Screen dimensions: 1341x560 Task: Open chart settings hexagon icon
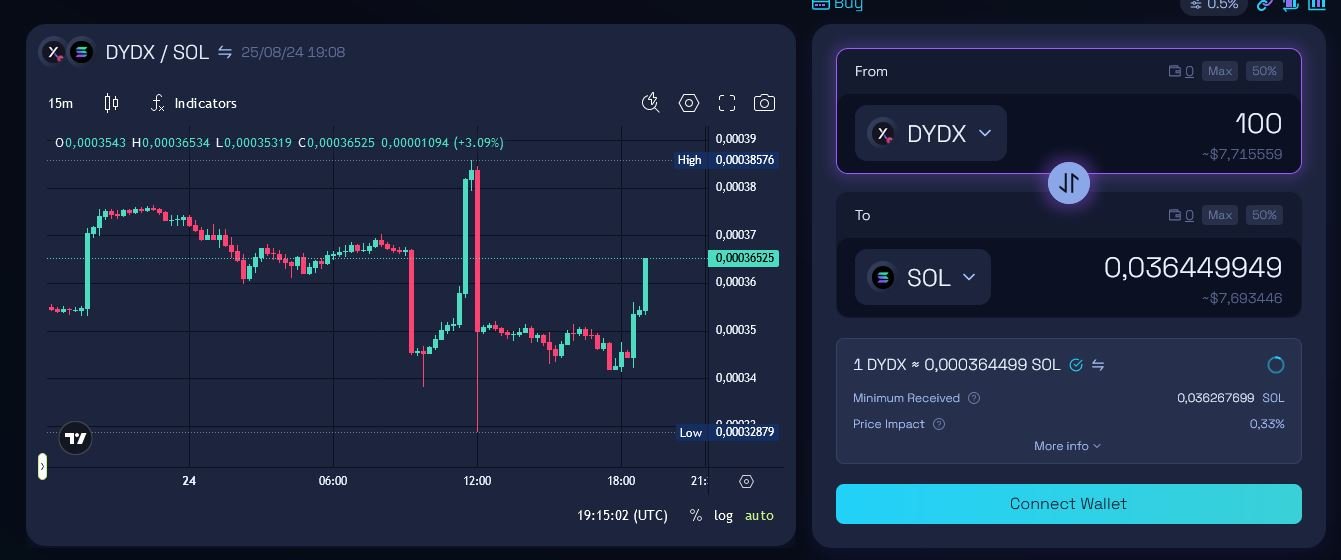pos(689,103)
